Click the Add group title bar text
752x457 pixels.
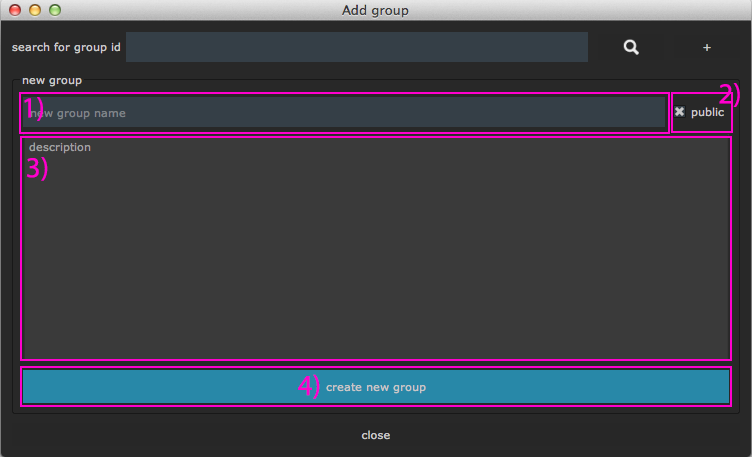click(x=375, y=10)
